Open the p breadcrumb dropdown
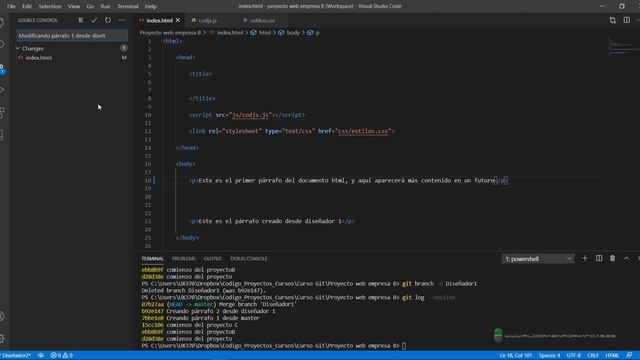 (x=314, y=33)
